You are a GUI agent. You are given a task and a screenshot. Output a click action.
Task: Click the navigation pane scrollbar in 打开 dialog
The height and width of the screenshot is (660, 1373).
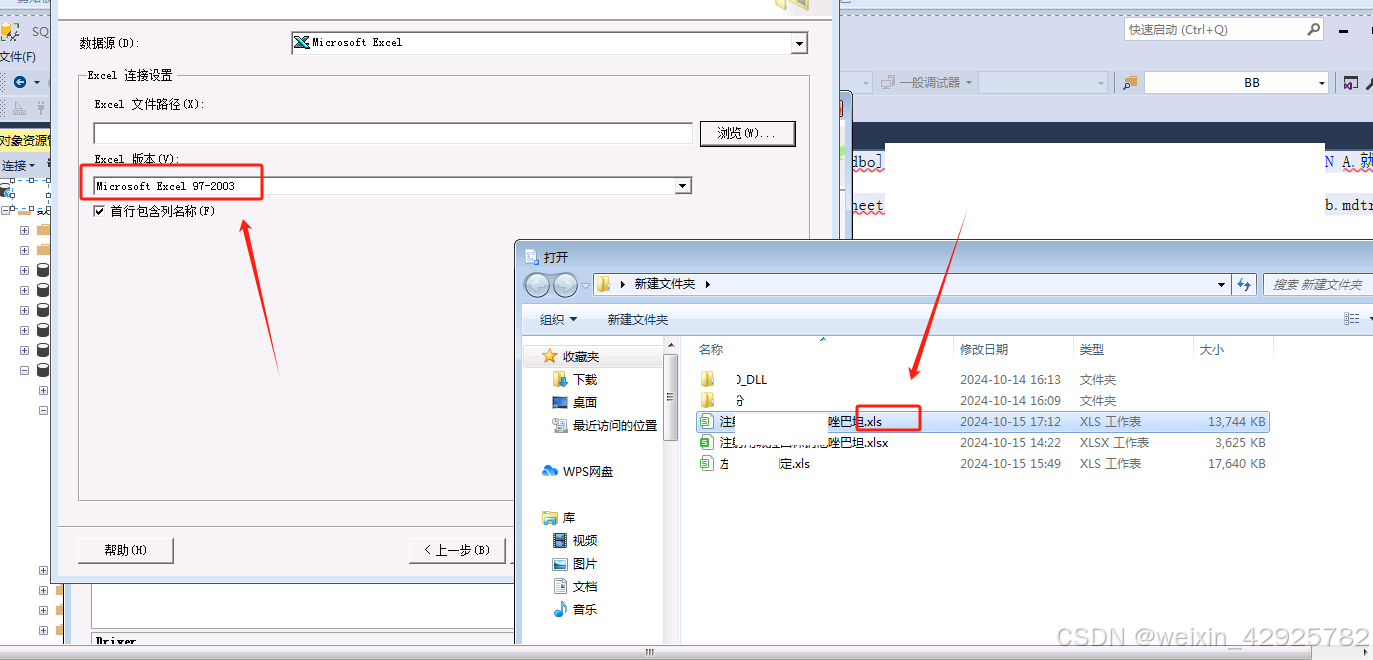pos(671,395)
